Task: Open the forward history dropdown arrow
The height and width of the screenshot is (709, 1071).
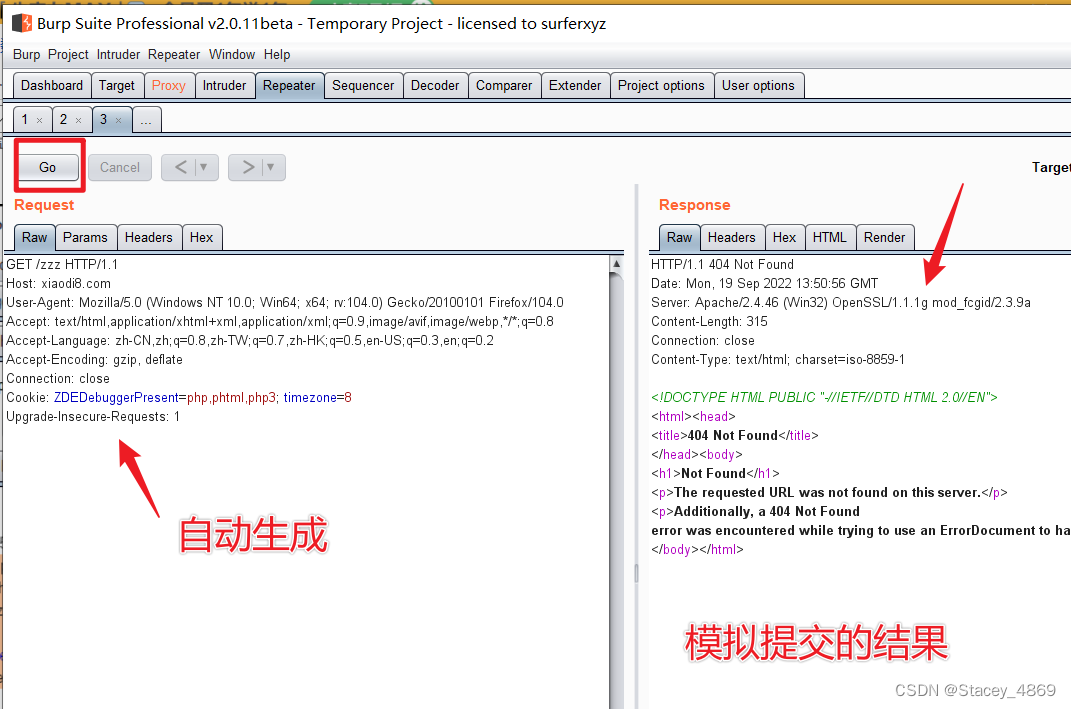Action: pos(270,167)
